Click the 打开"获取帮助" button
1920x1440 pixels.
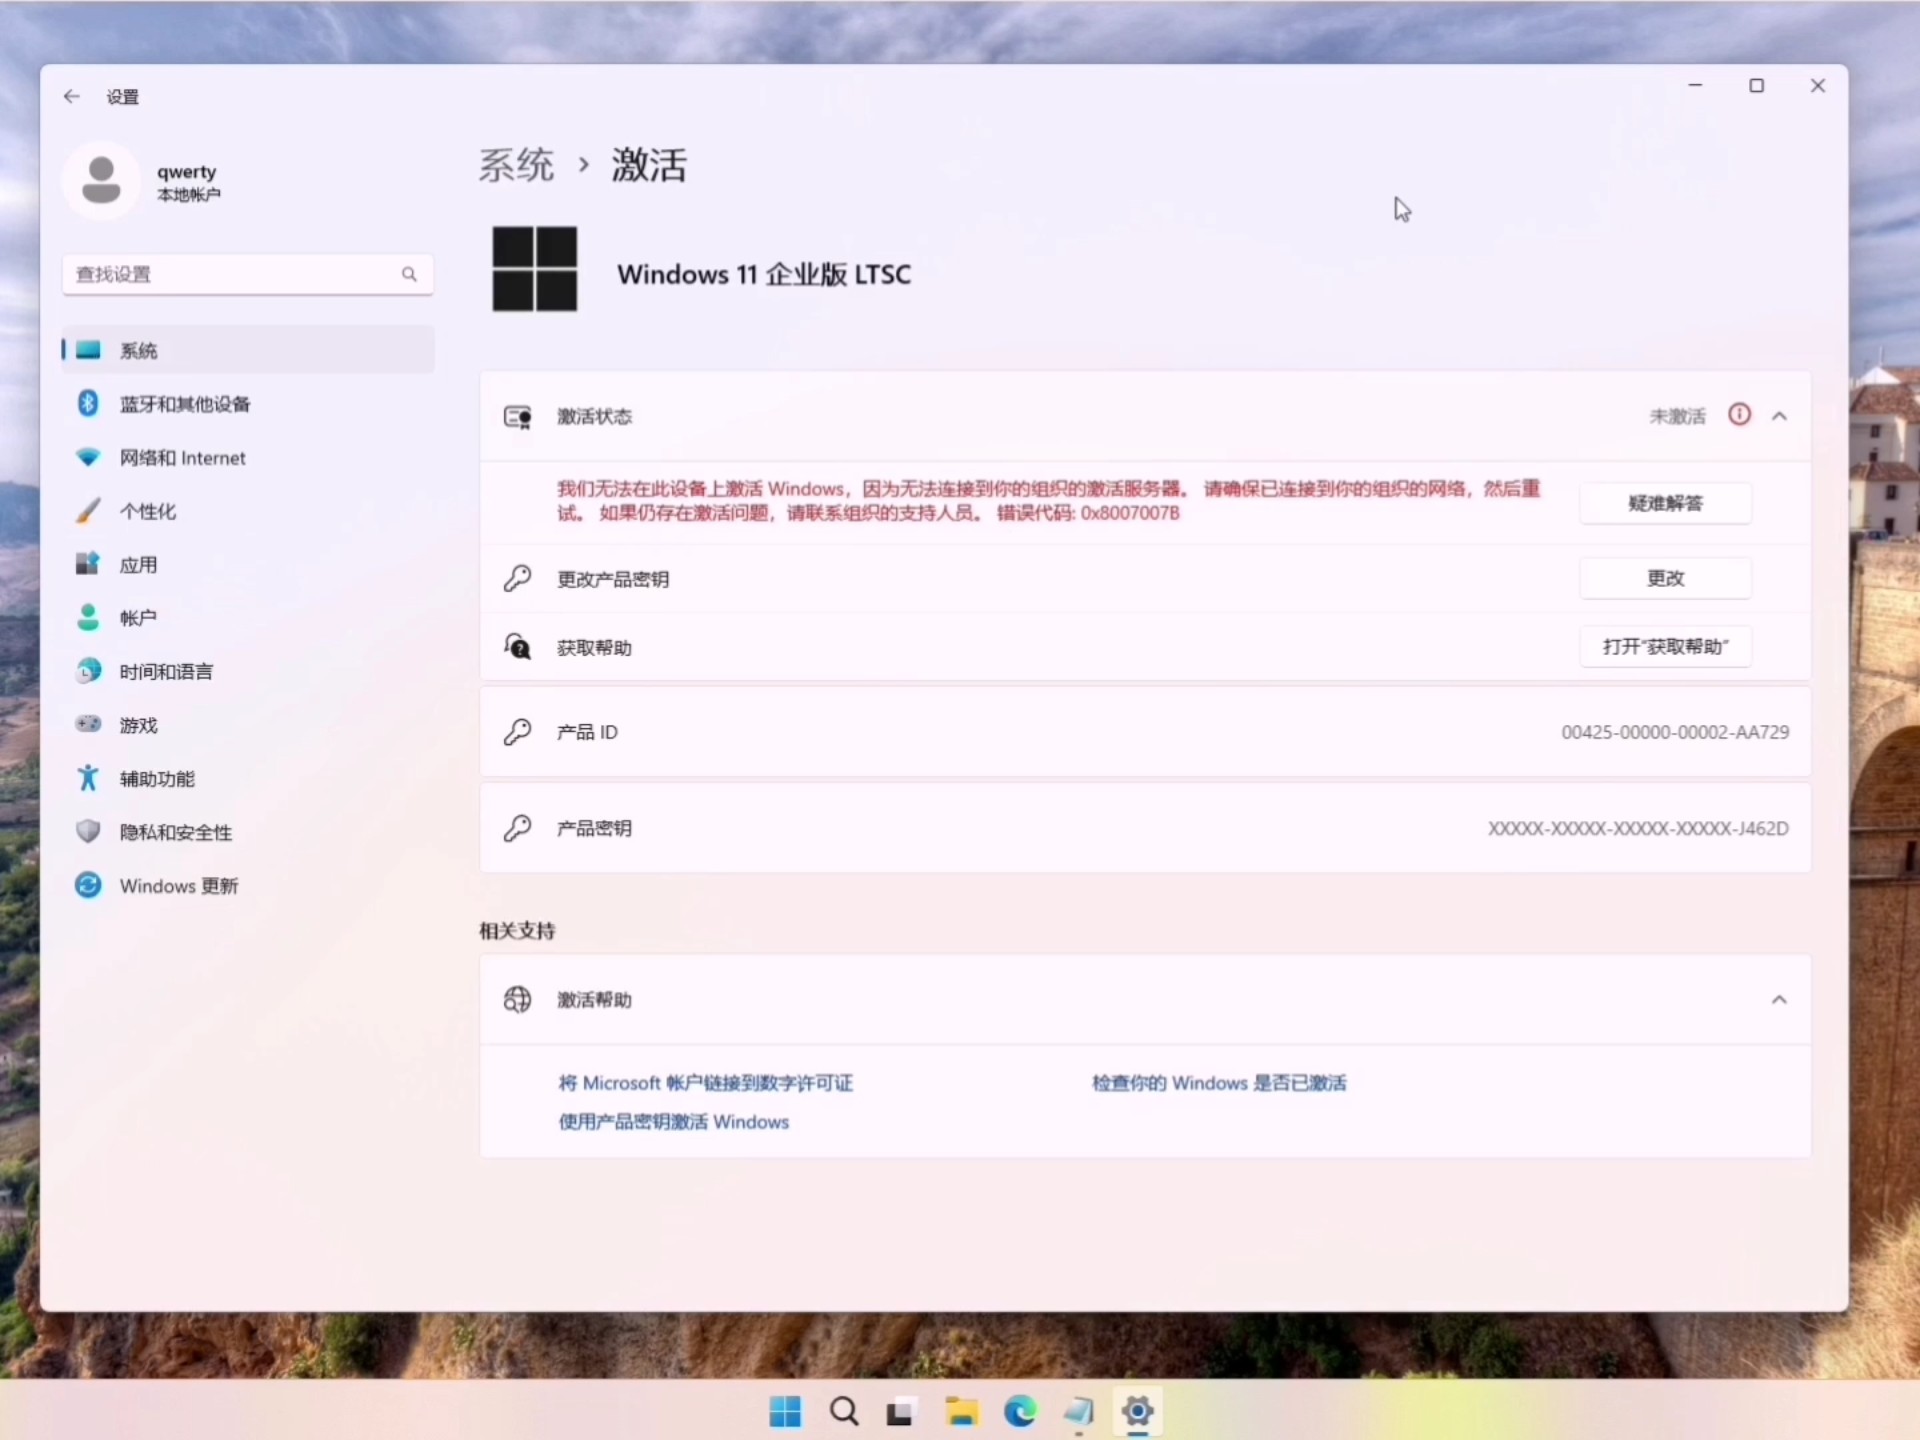point(1665,646)
